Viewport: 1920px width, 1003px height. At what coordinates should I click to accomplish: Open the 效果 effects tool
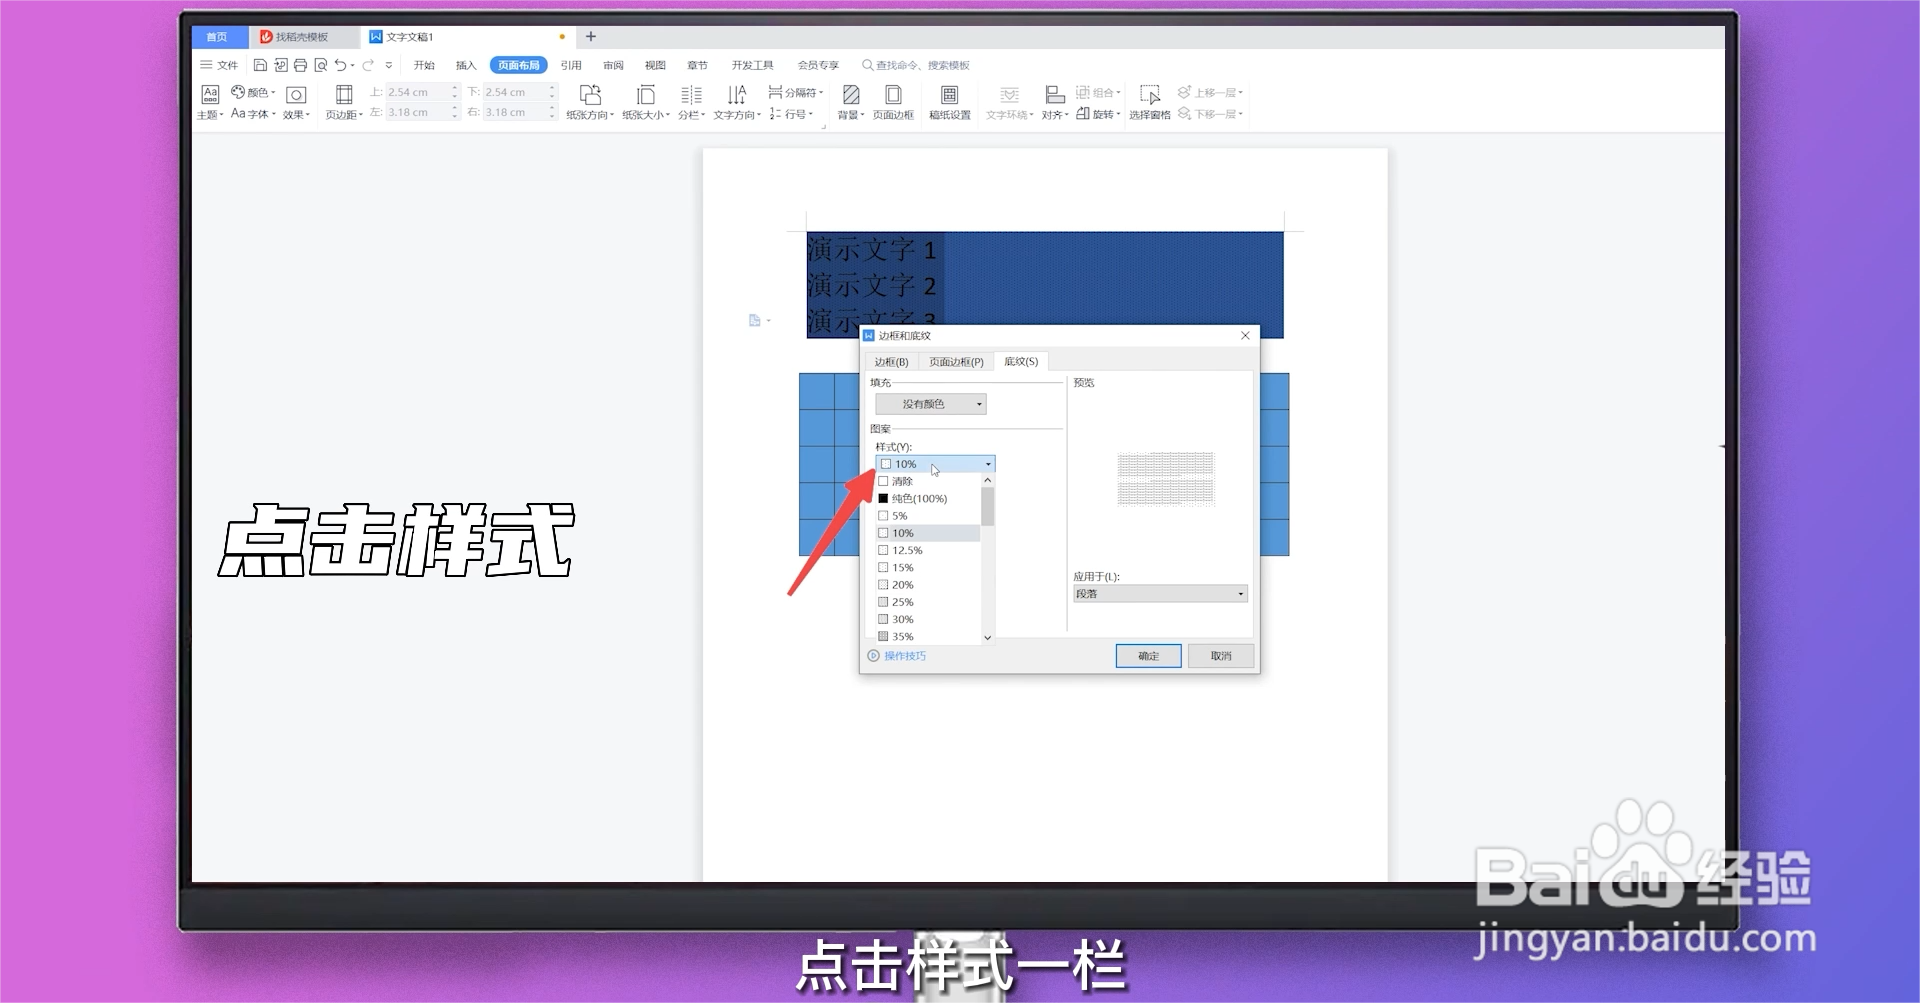(296, 102)
